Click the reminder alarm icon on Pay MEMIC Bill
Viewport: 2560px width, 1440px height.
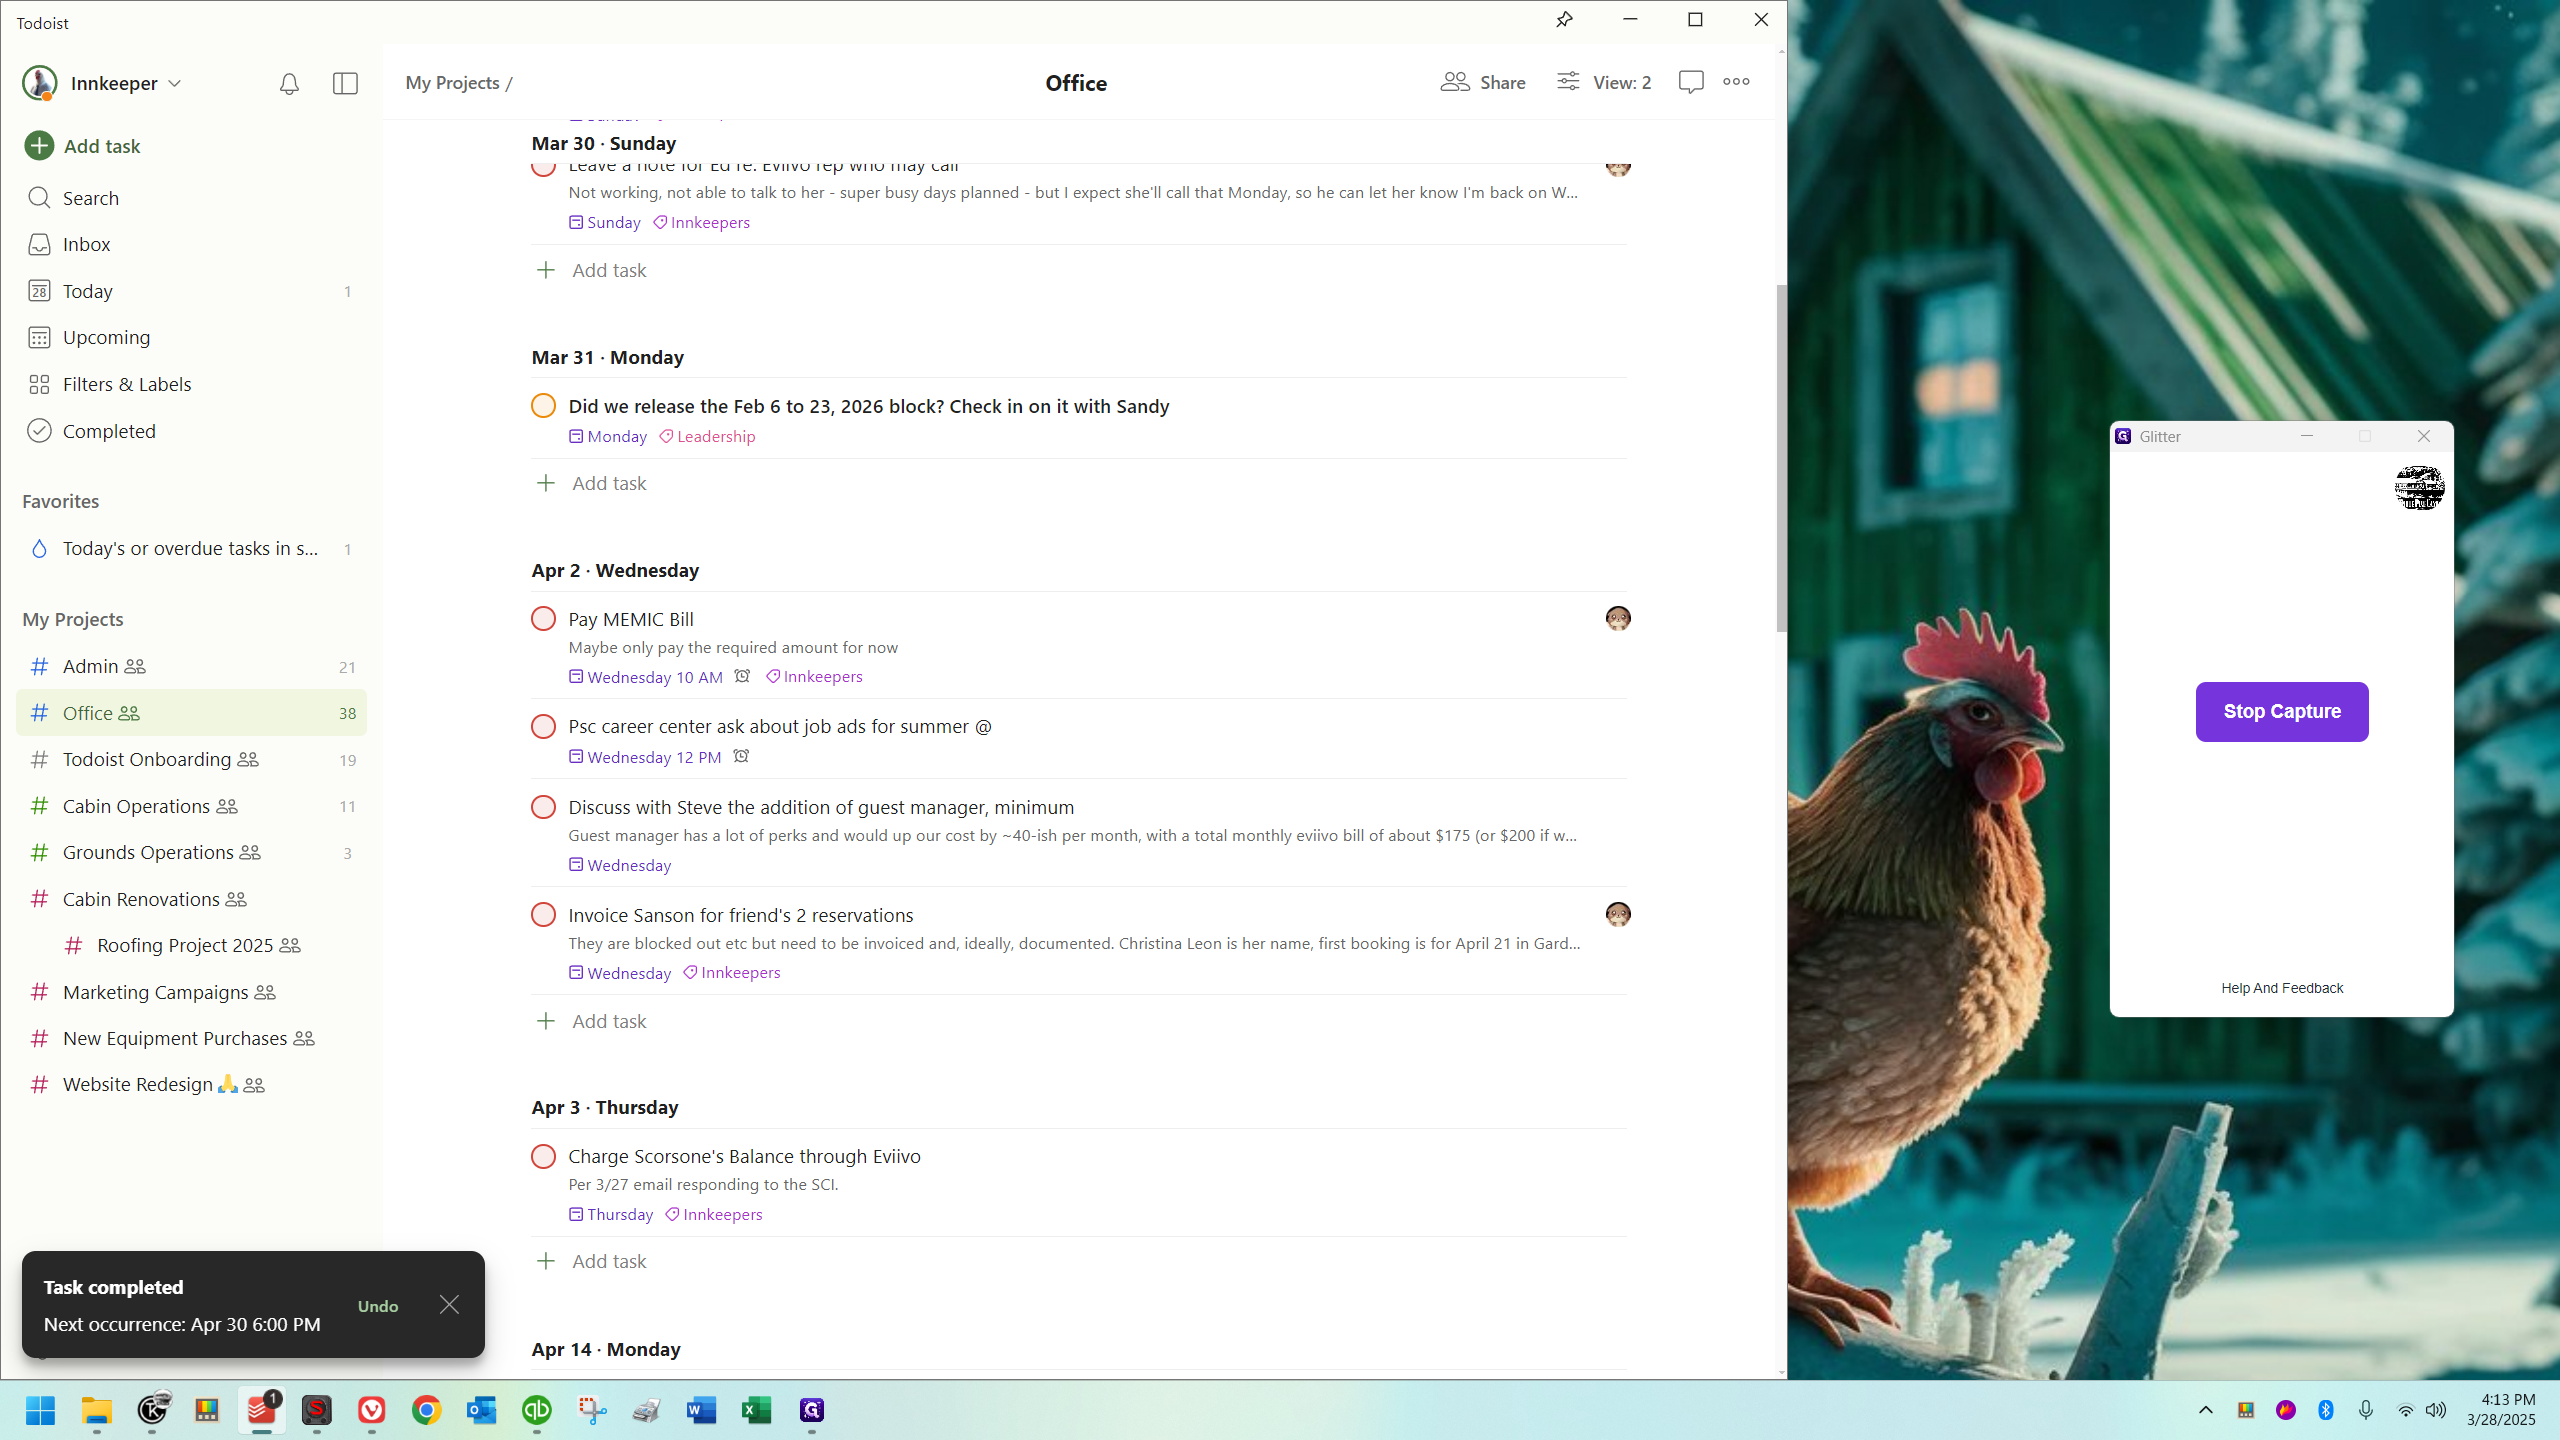tap(742, 677)
